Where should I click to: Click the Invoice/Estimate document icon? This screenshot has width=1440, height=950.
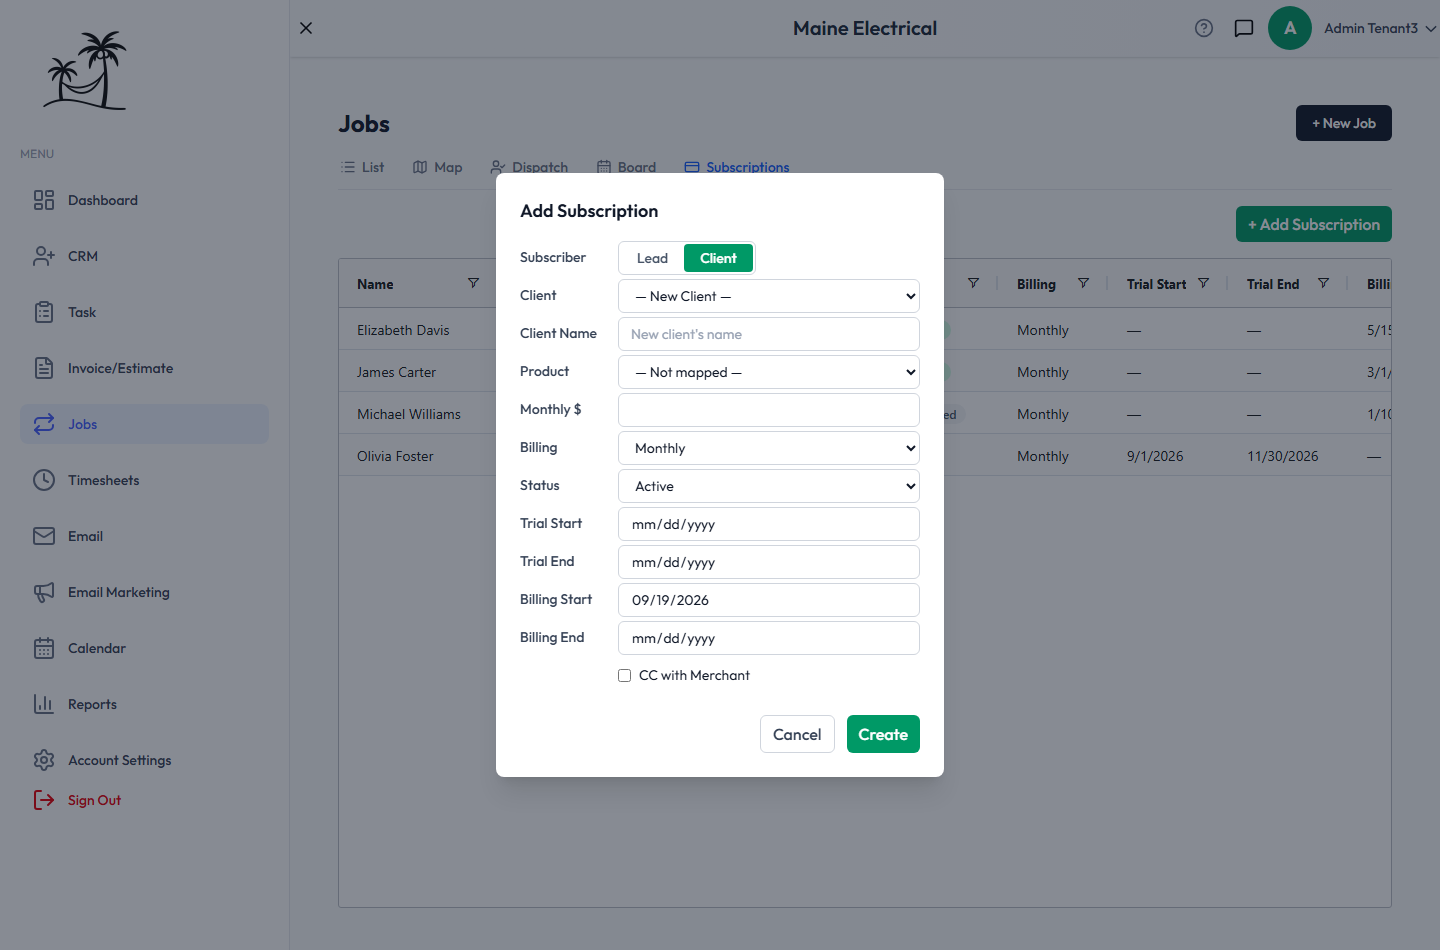[x=44, y=368]
